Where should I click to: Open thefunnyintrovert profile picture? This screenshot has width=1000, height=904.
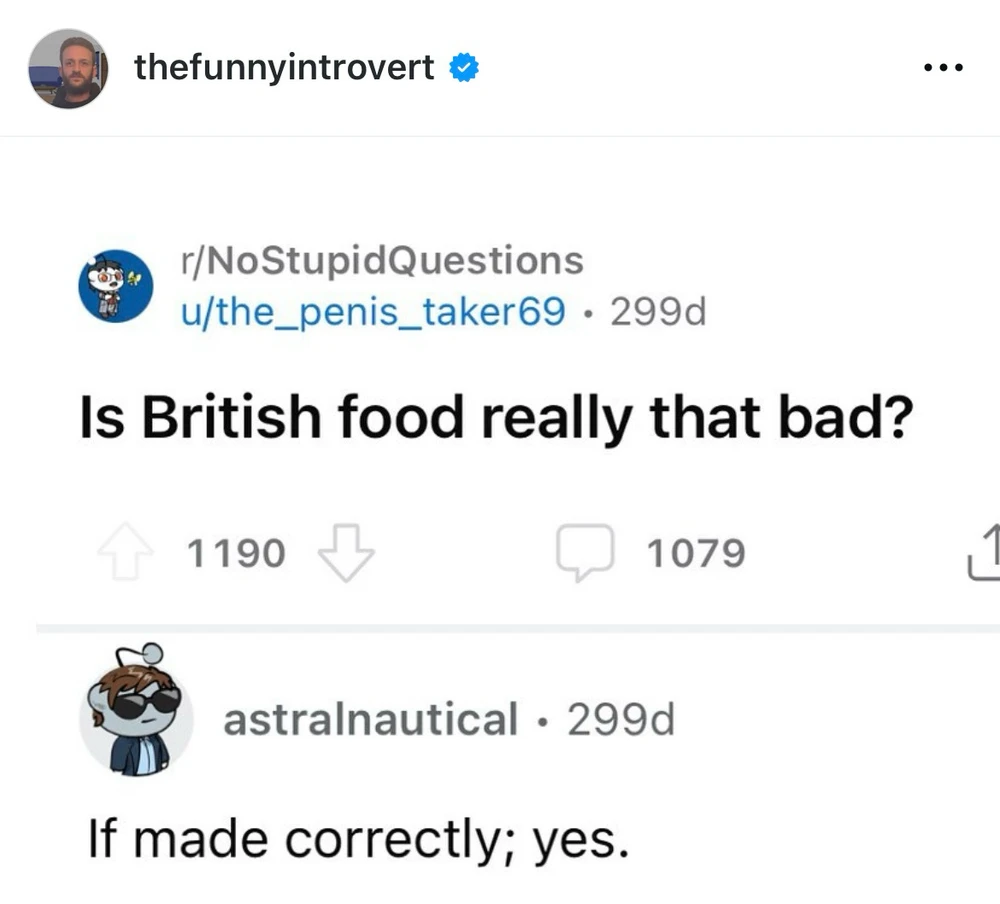67,68
